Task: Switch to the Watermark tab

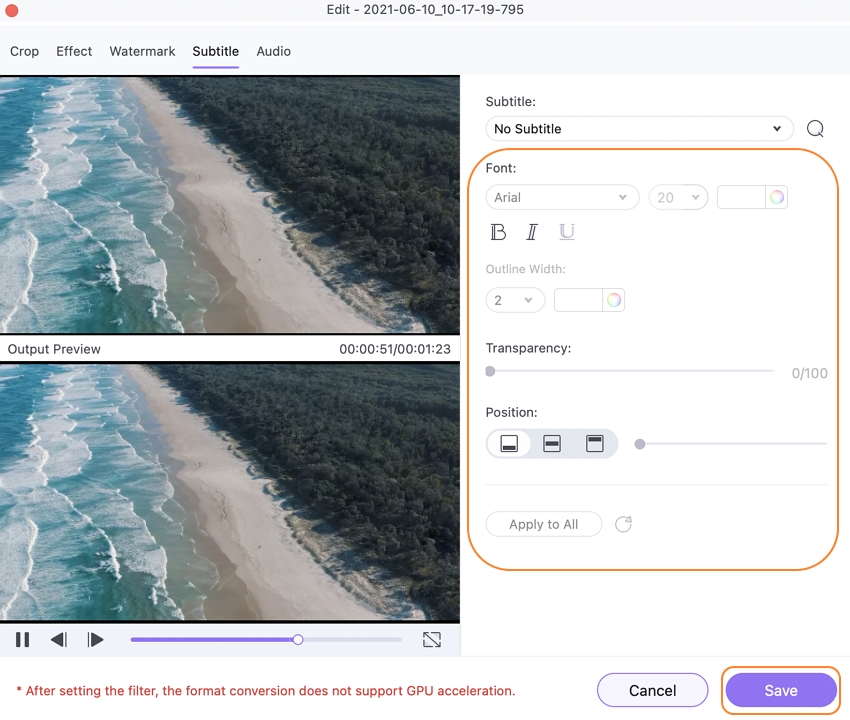Action: point(142,51)
